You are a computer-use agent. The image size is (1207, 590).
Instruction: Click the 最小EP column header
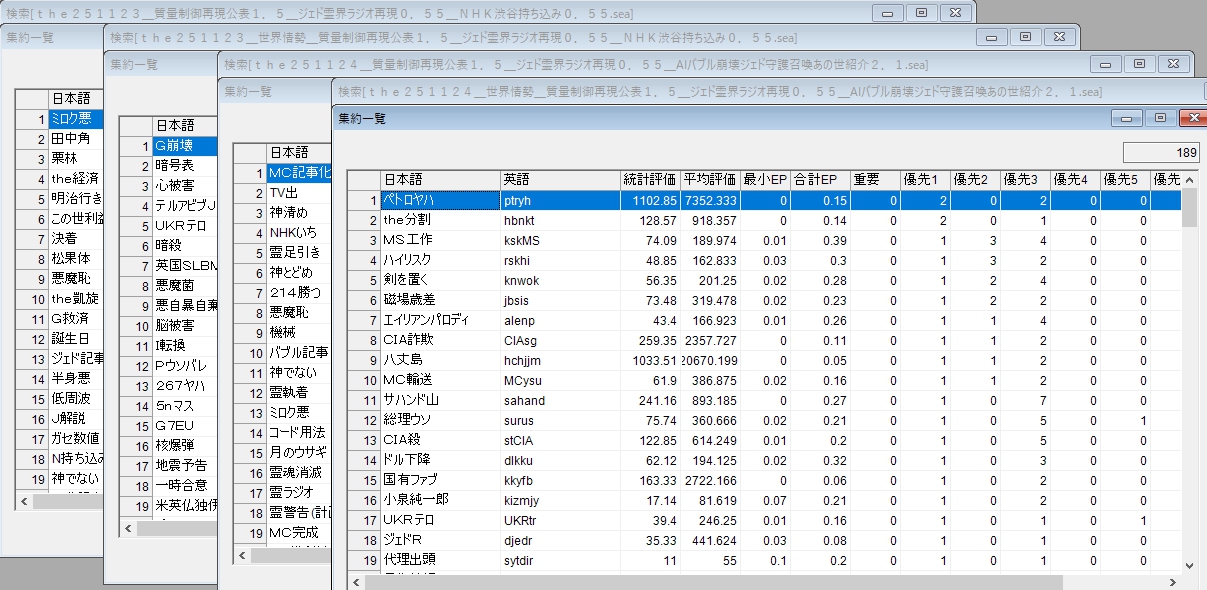pyautogui.click(x=765, y=180)
